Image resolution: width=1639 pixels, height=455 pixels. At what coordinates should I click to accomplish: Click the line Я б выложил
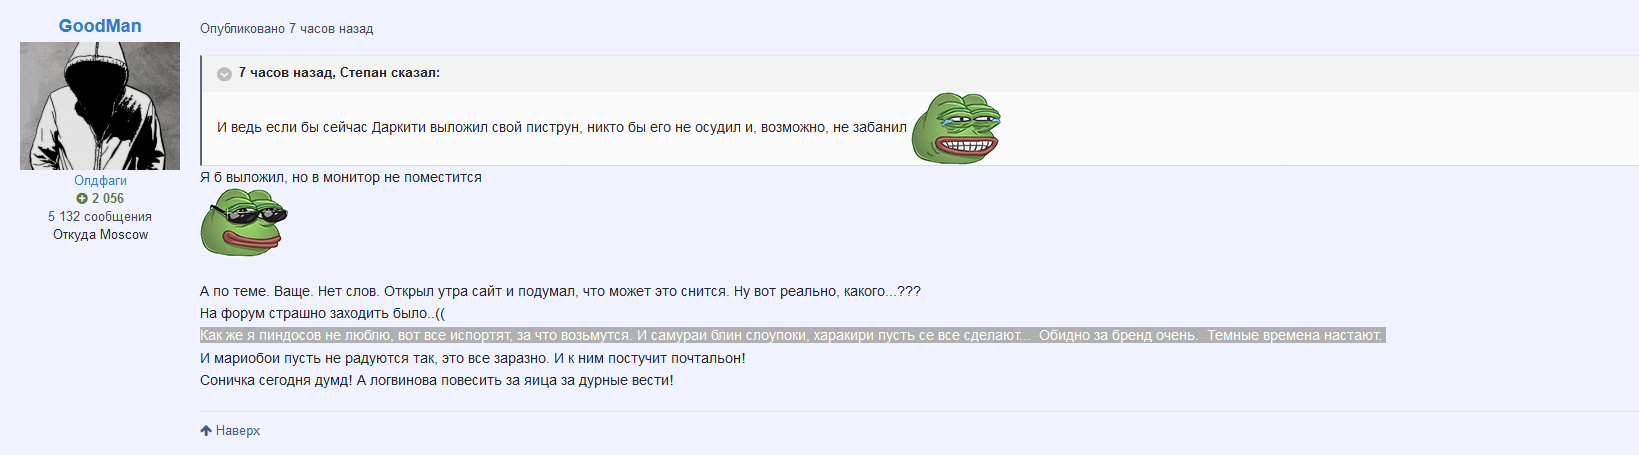(x=341, y=178)
